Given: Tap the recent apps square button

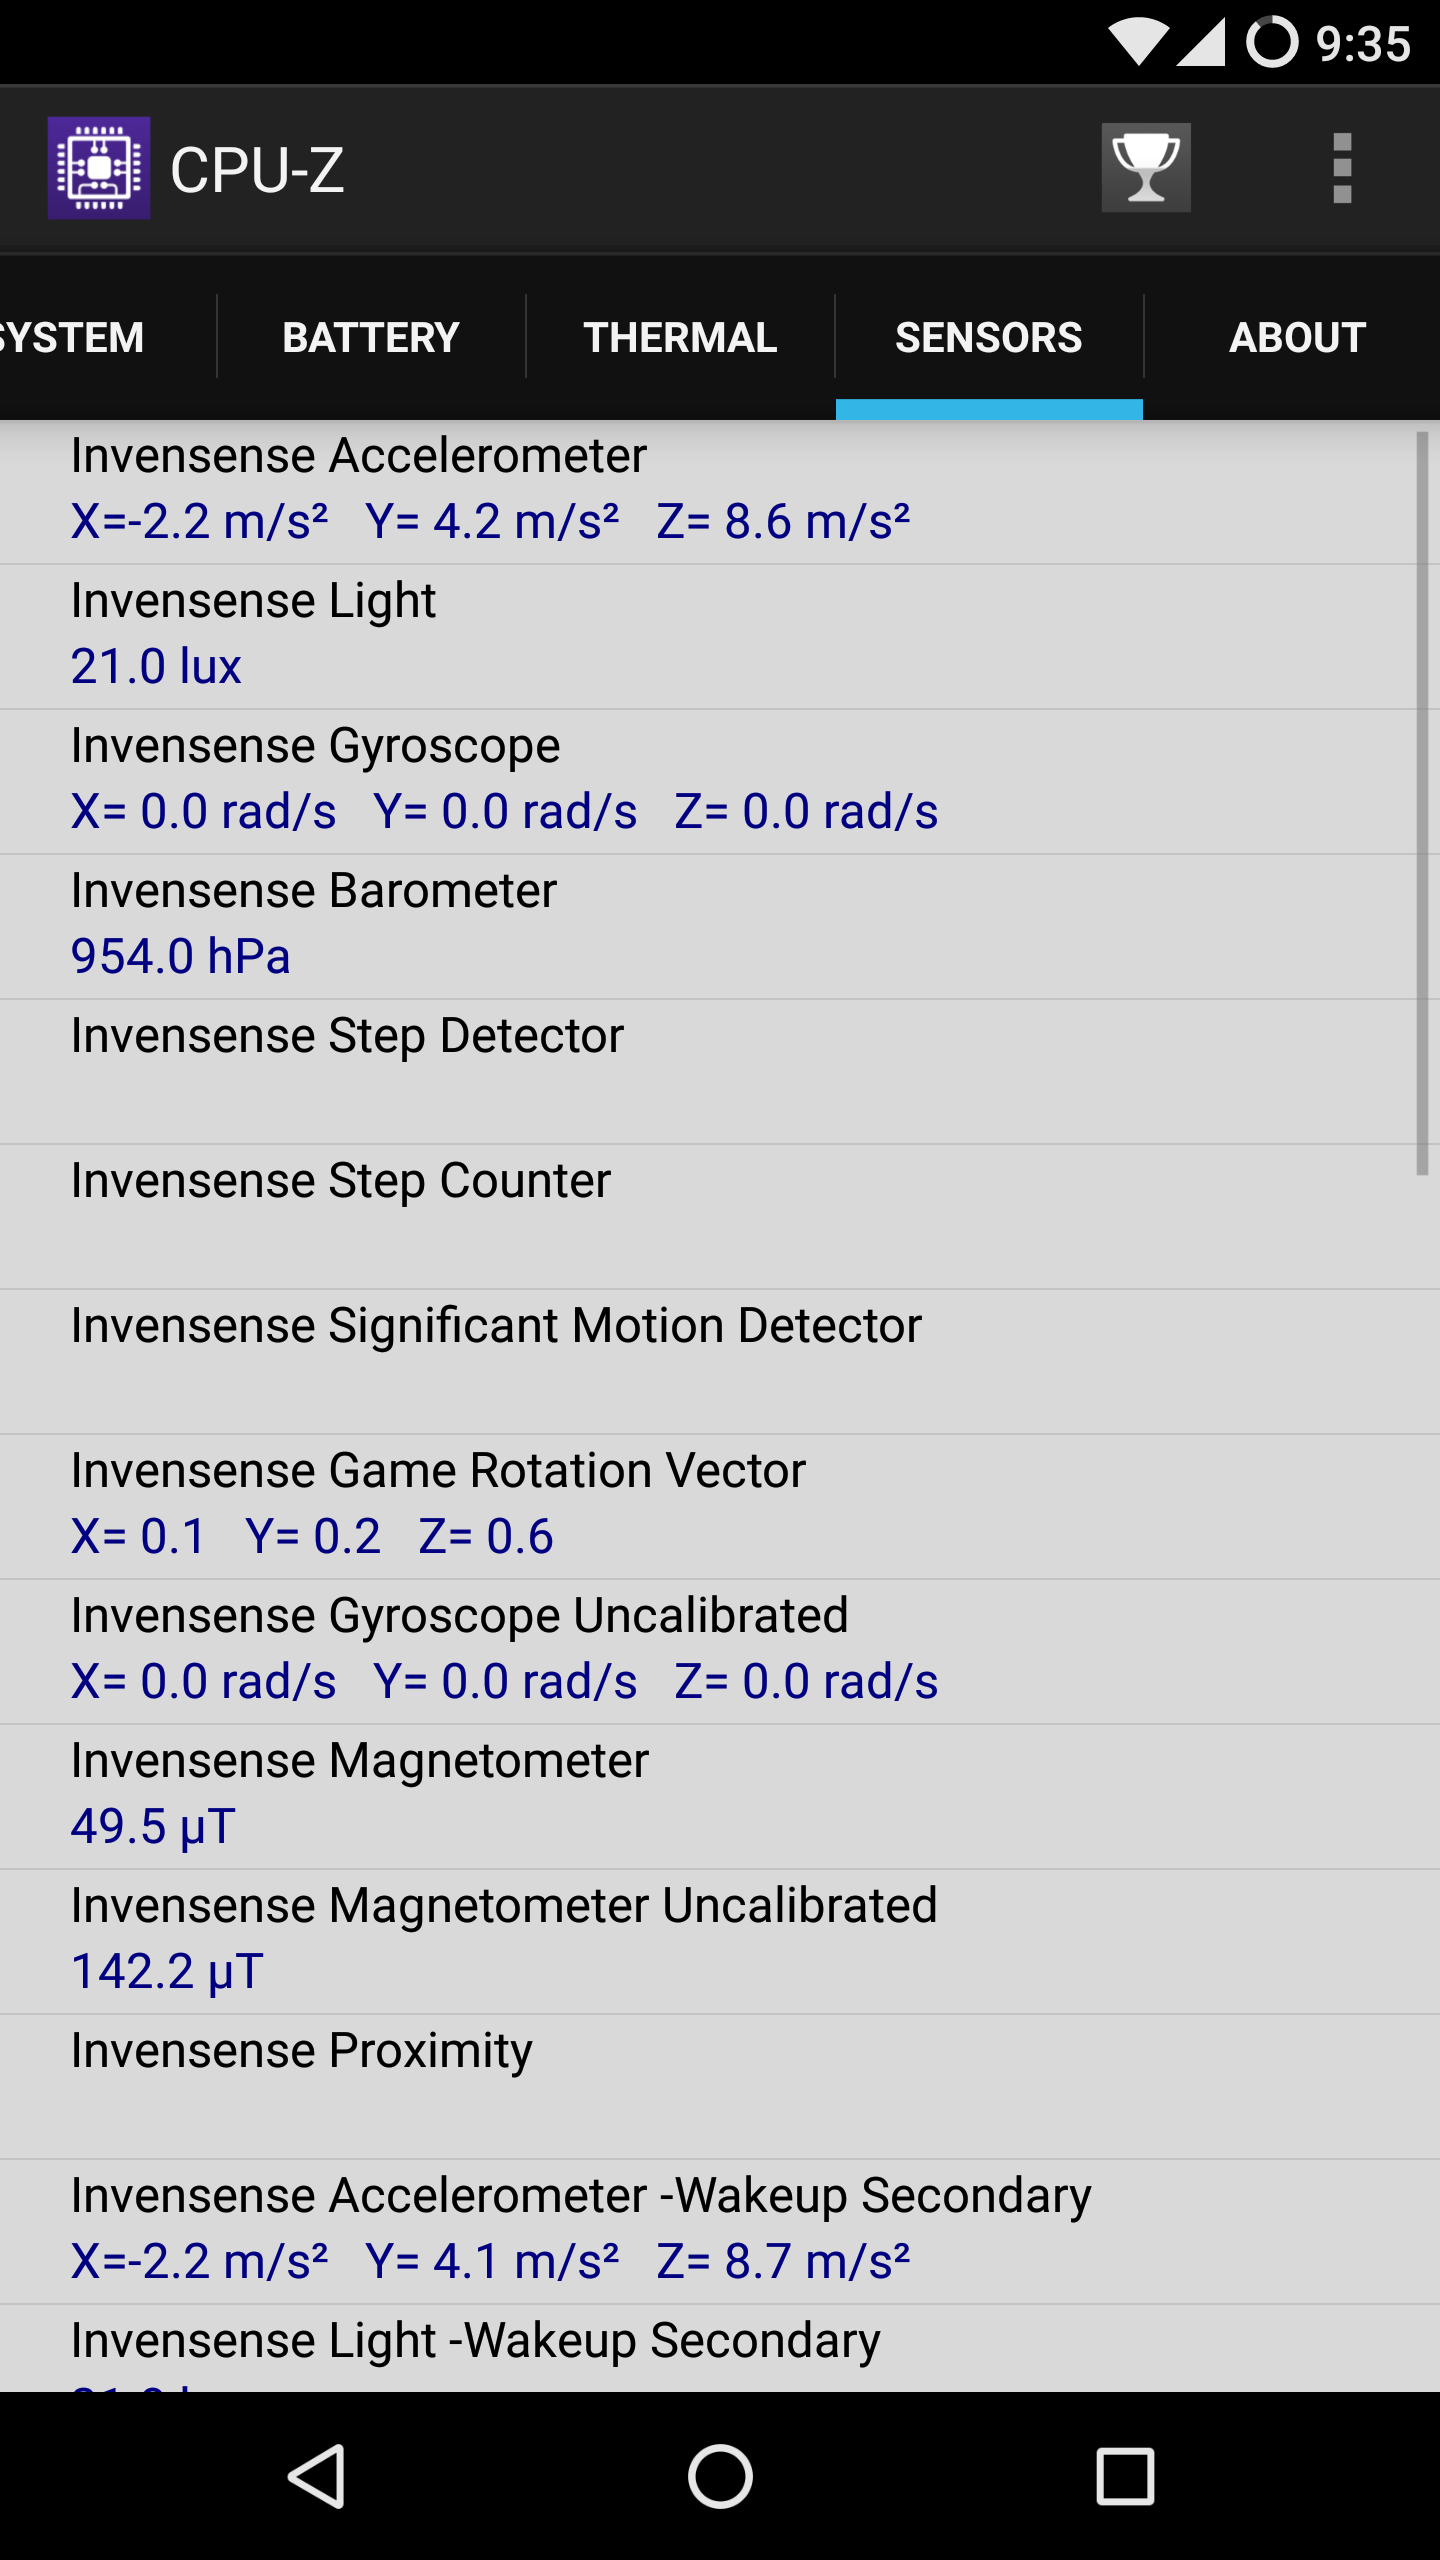Looking at the screenshot, I should tap(1125, 2476).
